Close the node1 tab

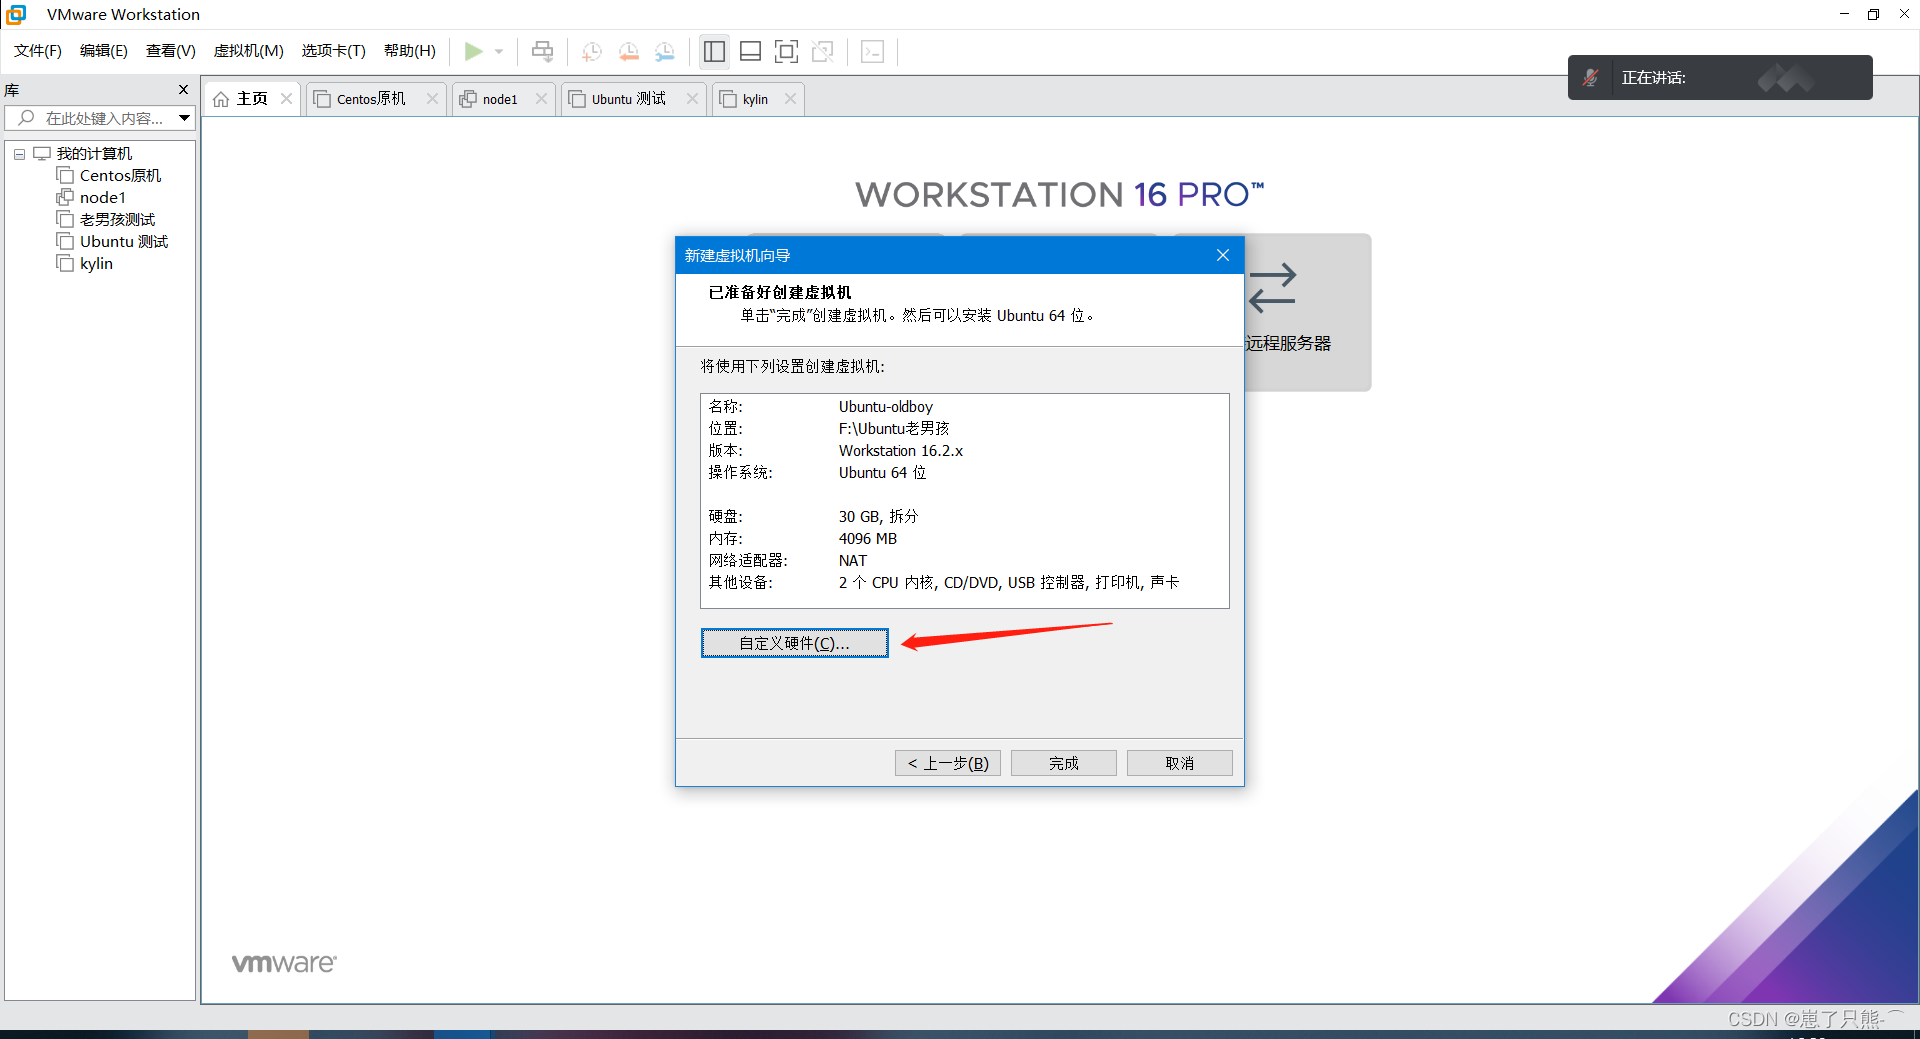pos(541,98)
